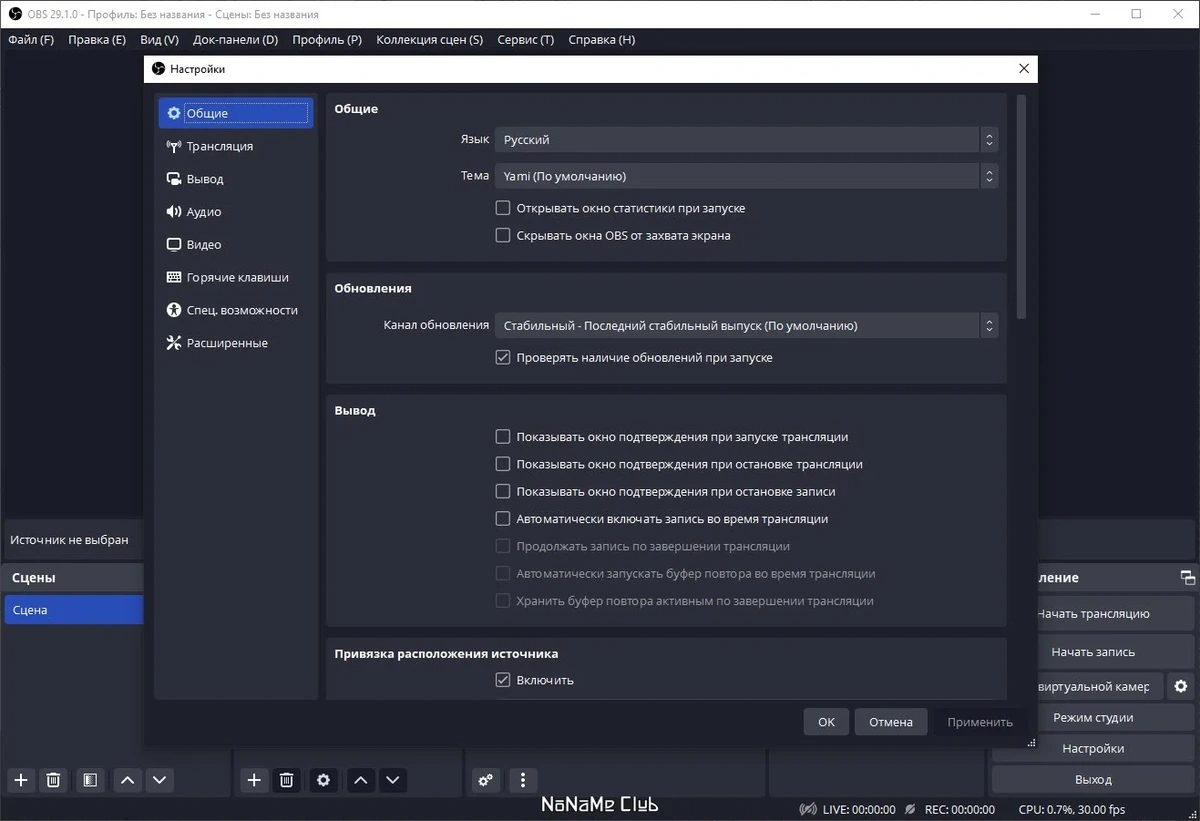Open the Сервис (T) menu
The width and height of the screenshot is (1200, 821).
[525, 40]
